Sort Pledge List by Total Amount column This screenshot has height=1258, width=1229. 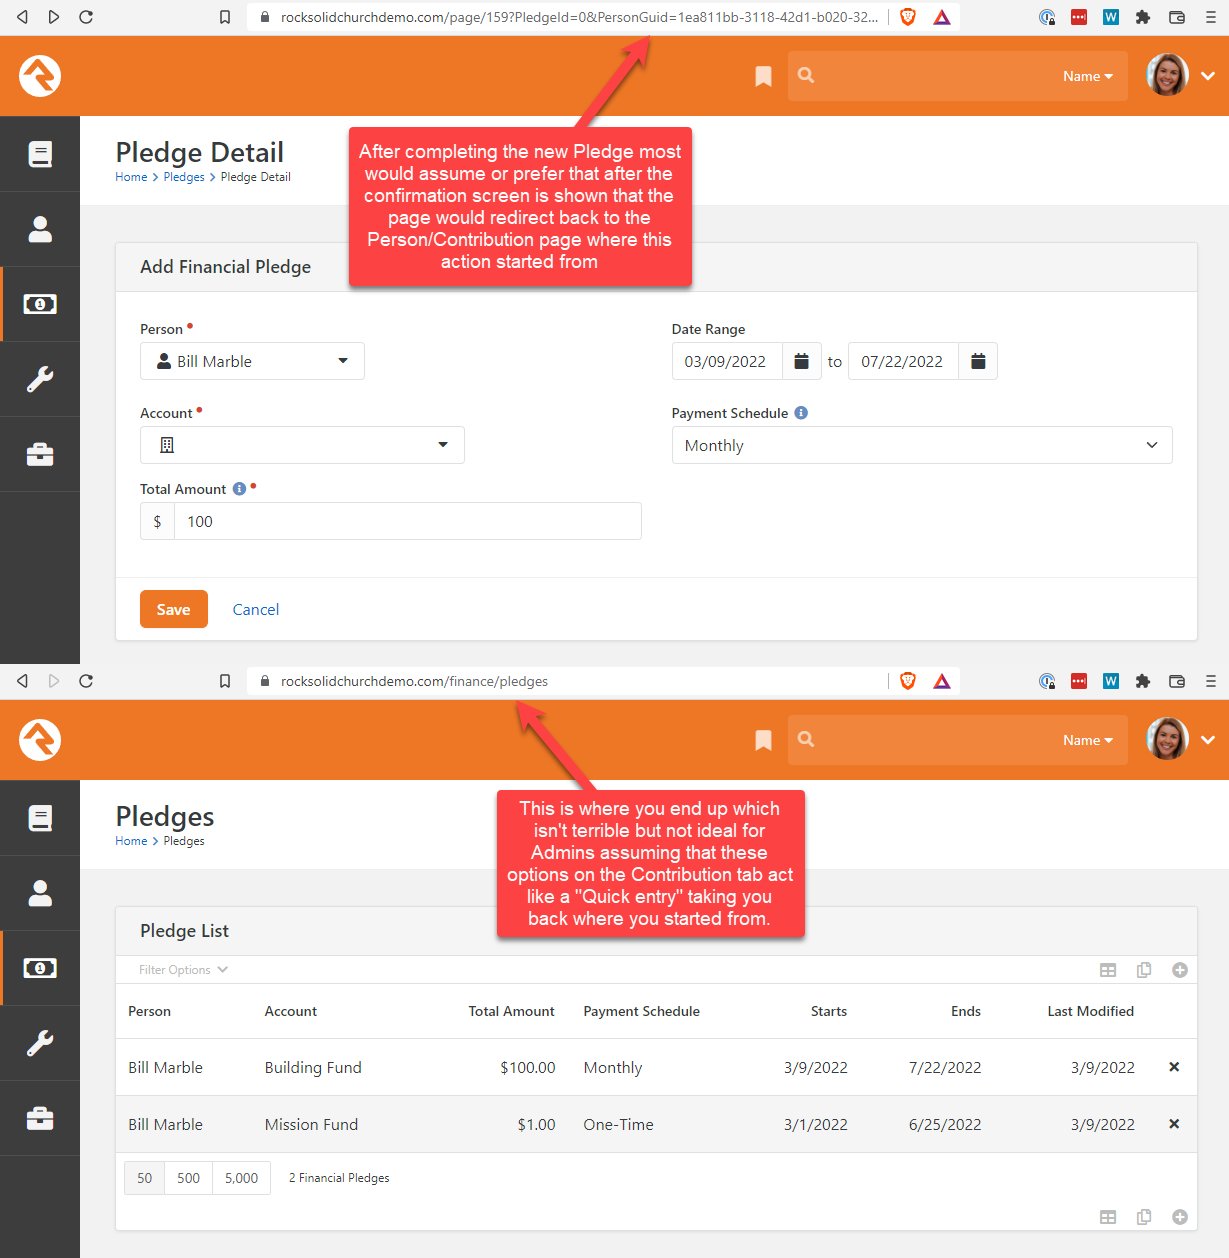pos(511,1011)
